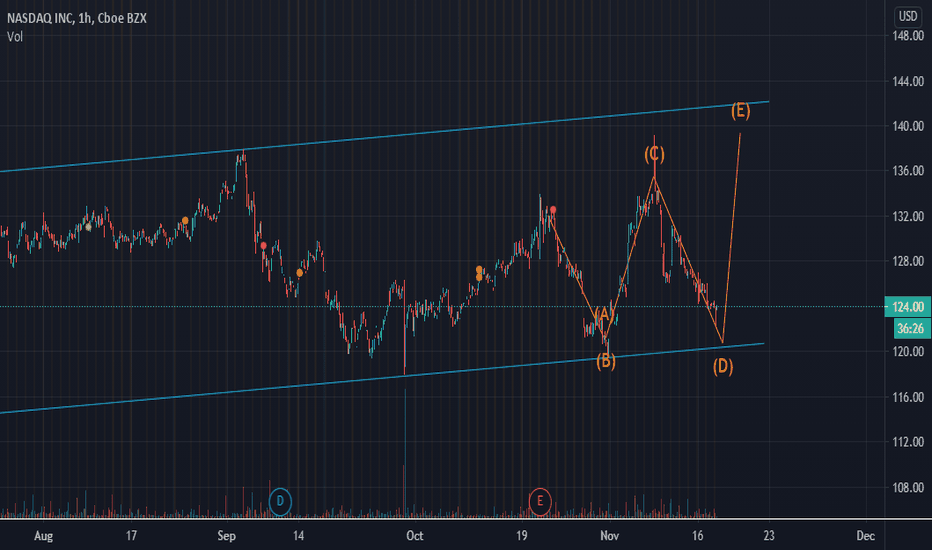Click the USD currency button
Viewport: 932px width, 550px height.
click(x=907, y=16)
